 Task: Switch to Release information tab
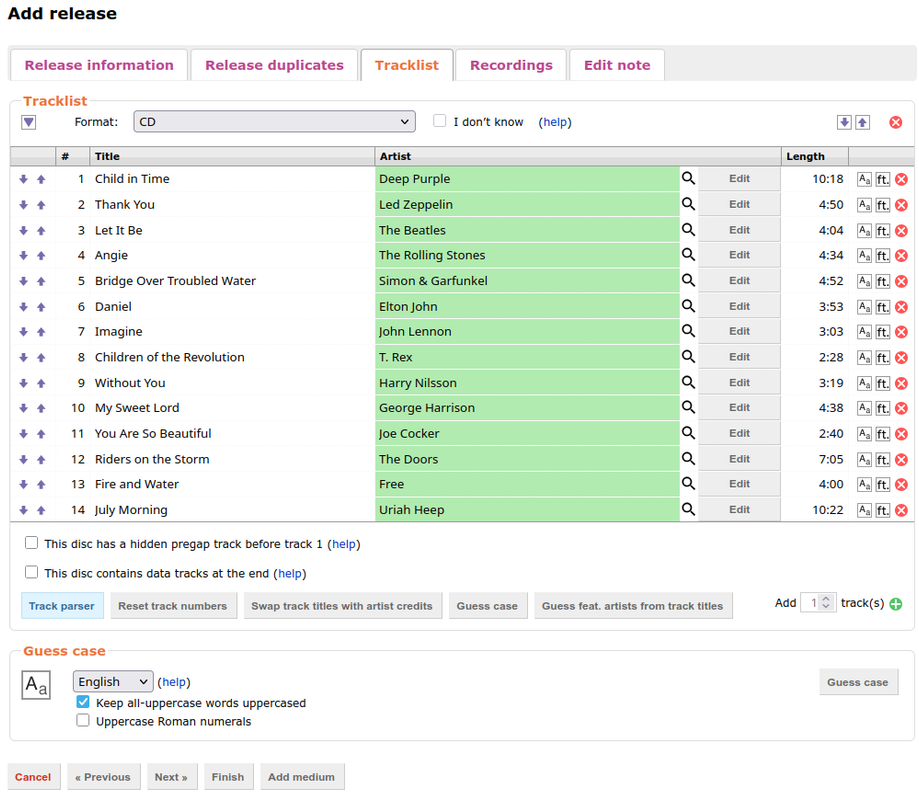(99, 65)
